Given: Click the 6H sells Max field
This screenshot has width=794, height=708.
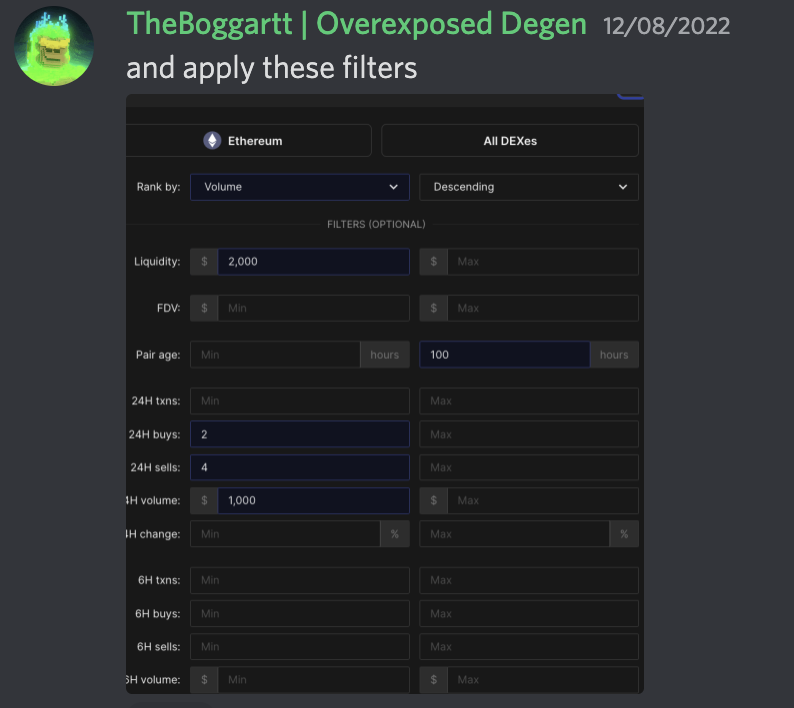Looking at the screenshot, I should click(529, 646).
